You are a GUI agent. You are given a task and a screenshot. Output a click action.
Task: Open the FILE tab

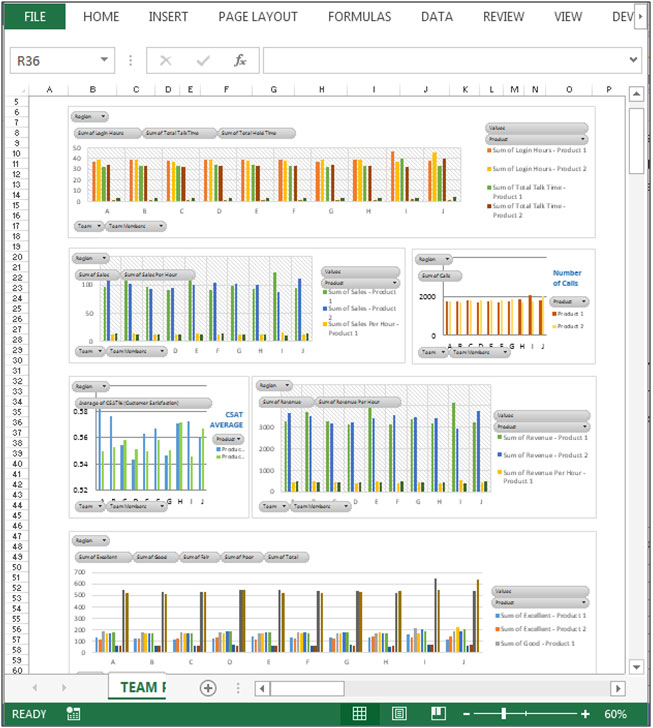[x=35, y=17]
